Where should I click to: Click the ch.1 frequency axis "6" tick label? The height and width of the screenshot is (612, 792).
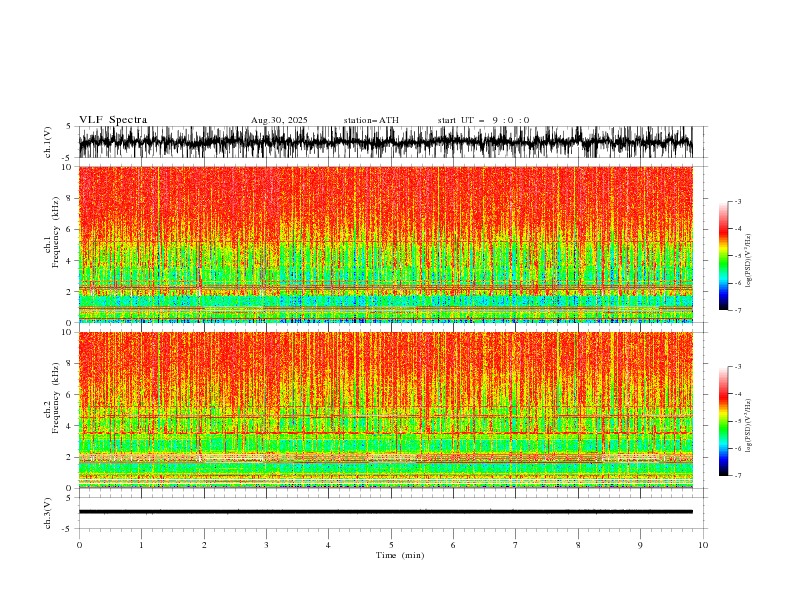pos(69,229)
